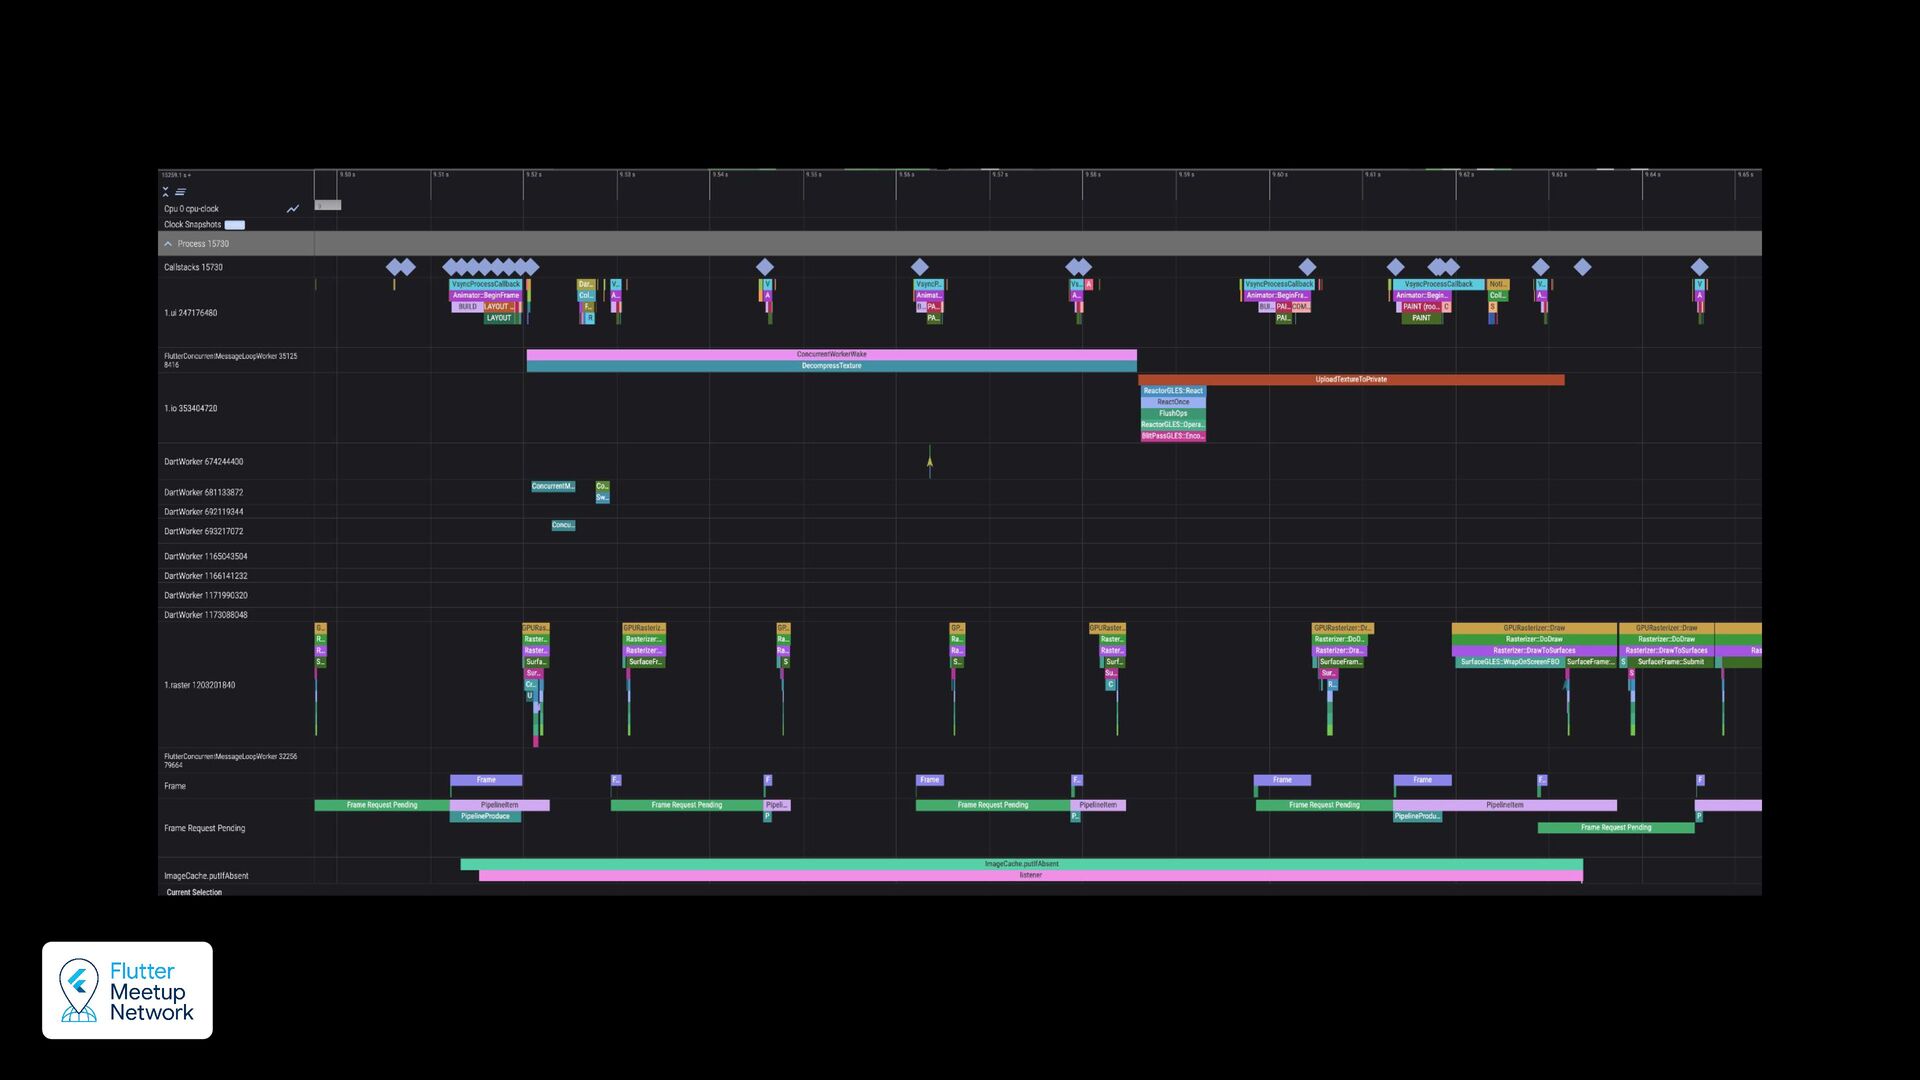Click the Callstacks 15730 track label
Image resolution: width=1920 pixels, height=1080 pixels.
tap(193, 268)
